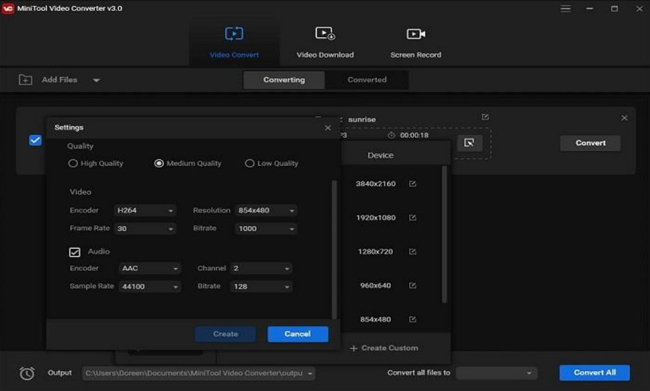Image resolution: width=650 pixels, height=391 pixels.
Task: Open the audio Bitrate 128 dropdown
Action: pos(261,287)
